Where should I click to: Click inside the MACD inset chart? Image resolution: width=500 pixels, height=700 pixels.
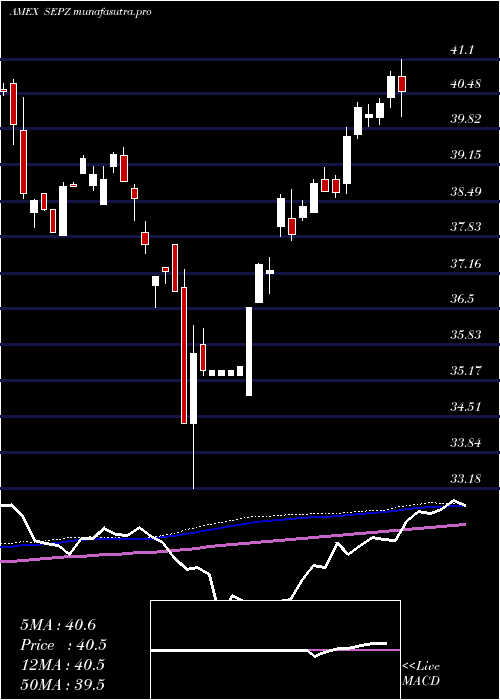pyautogui.click(x=275, y=650)
